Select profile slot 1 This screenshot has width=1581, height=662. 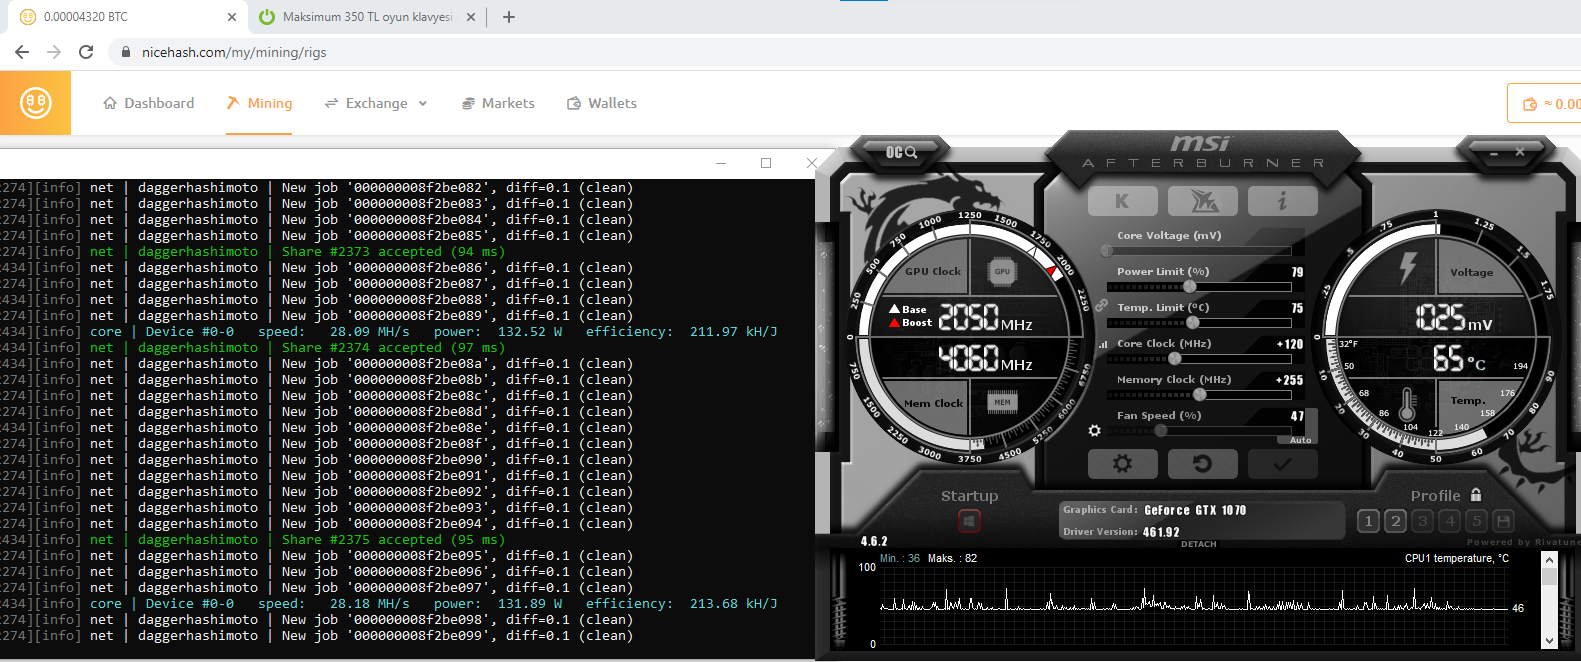(1369, 521)
